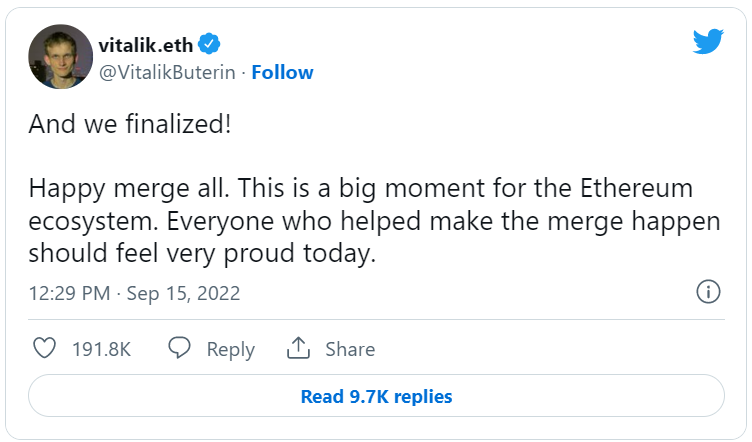Click "should feel very proud today" line
752x442 pixels.
(201, 254)
